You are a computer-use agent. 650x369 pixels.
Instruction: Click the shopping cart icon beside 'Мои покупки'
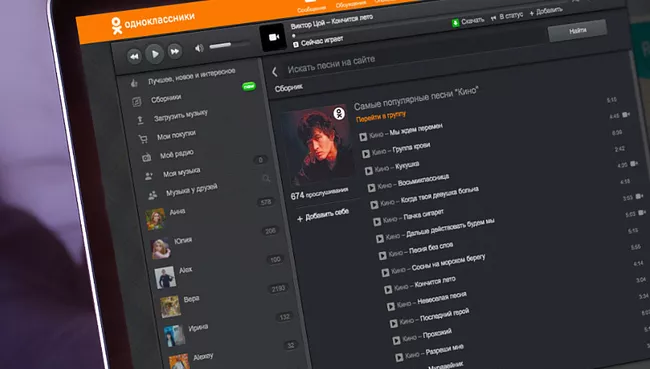[143, 139]
